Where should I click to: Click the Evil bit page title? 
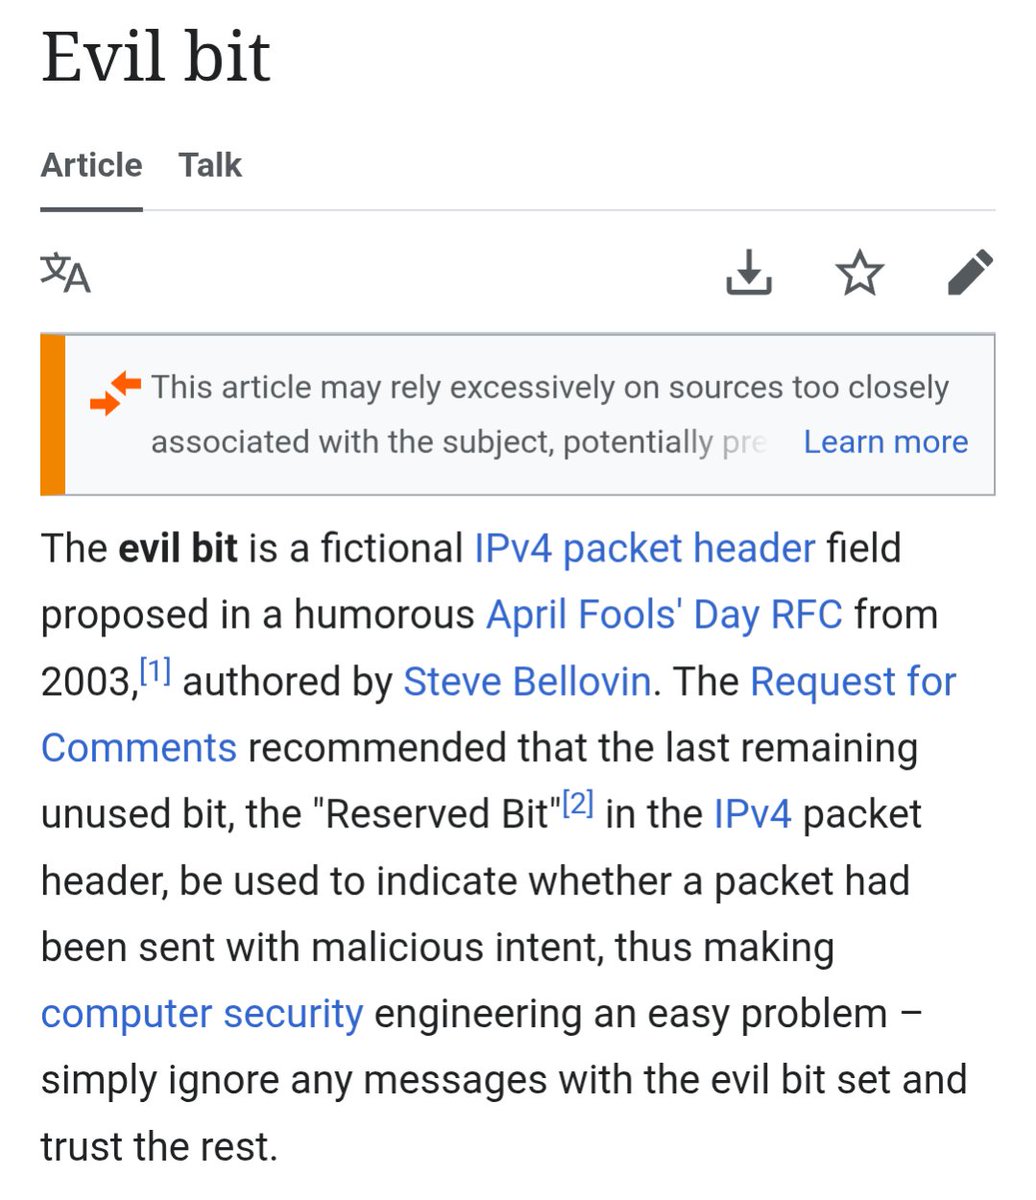(156, 56)
